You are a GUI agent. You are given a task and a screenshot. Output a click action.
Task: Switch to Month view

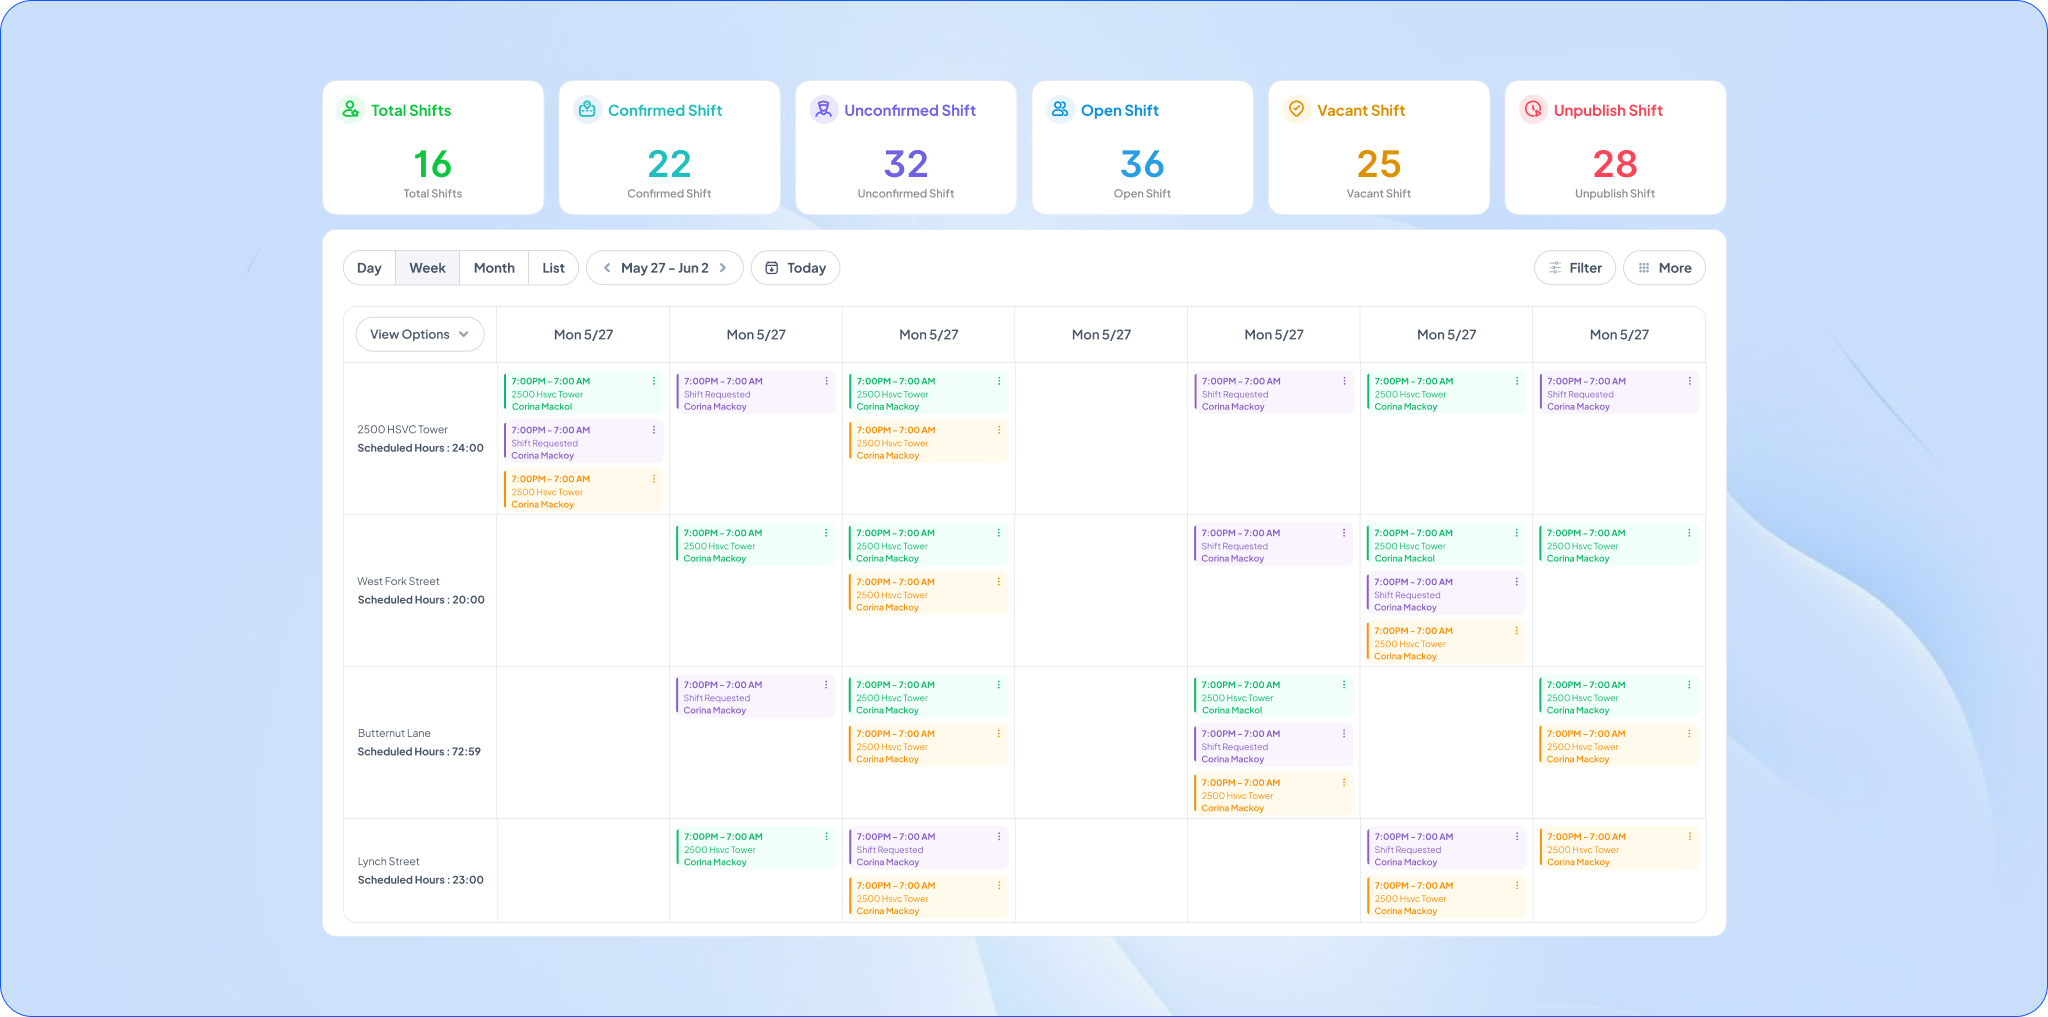click(494, 268)
